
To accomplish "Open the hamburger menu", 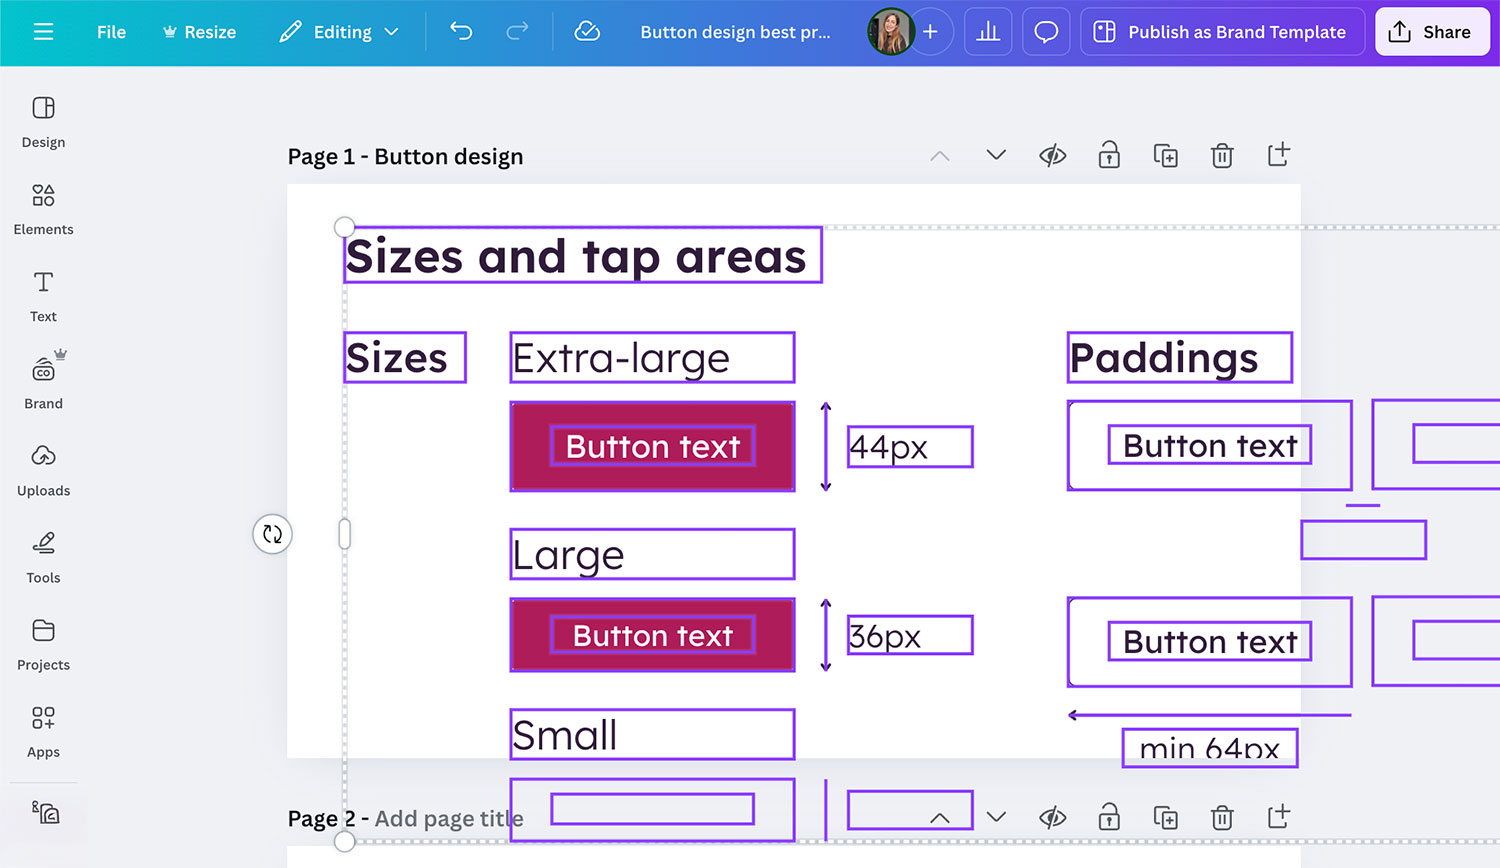I will click(x=43, y=31).
